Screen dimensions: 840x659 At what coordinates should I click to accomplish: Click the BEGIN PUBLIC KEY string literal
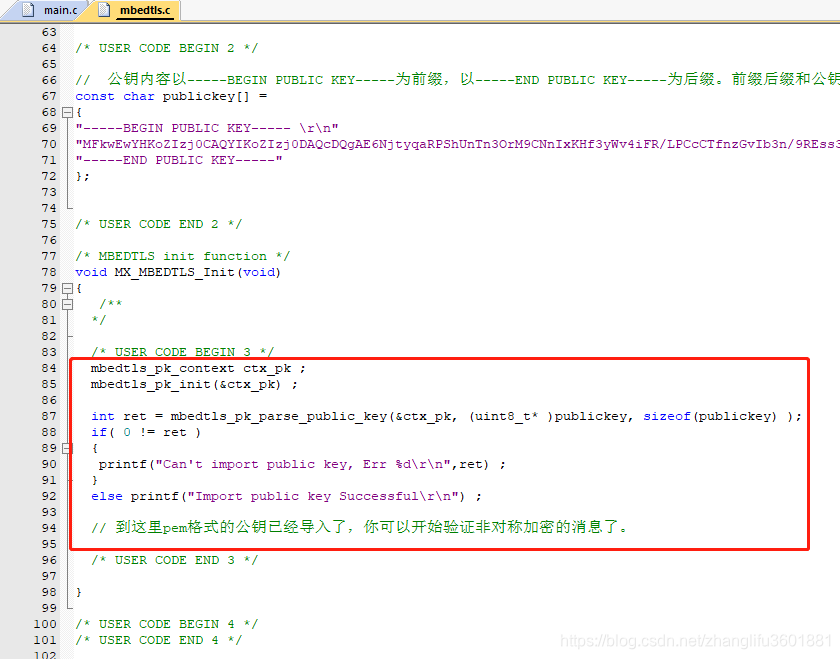pos(207,129)
